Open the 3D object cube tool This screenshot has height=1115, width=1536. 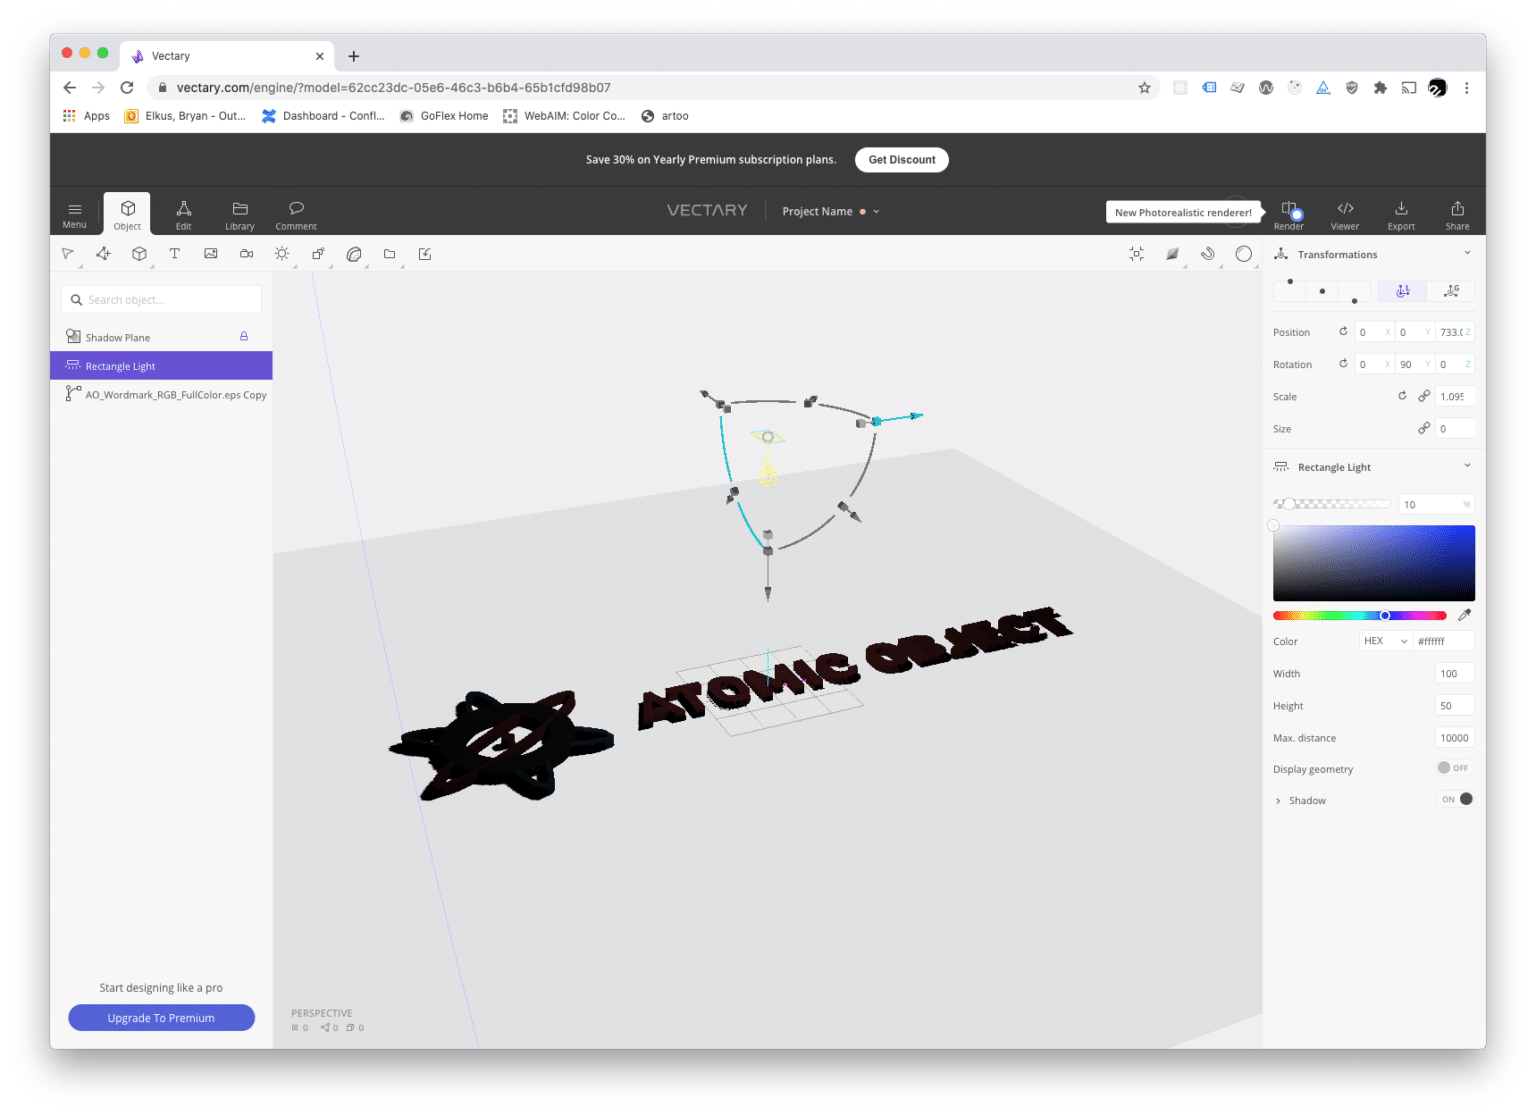(139, 254)
